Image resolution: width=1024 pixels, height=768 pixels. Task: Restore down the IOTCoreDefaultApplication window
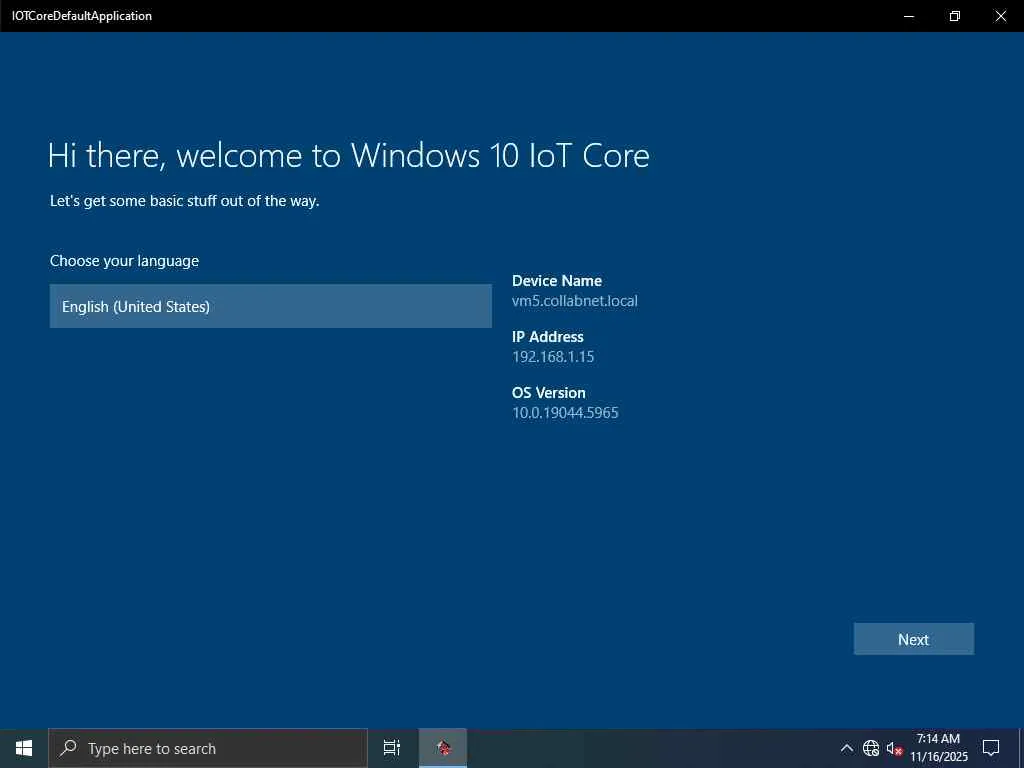point(955,16)
